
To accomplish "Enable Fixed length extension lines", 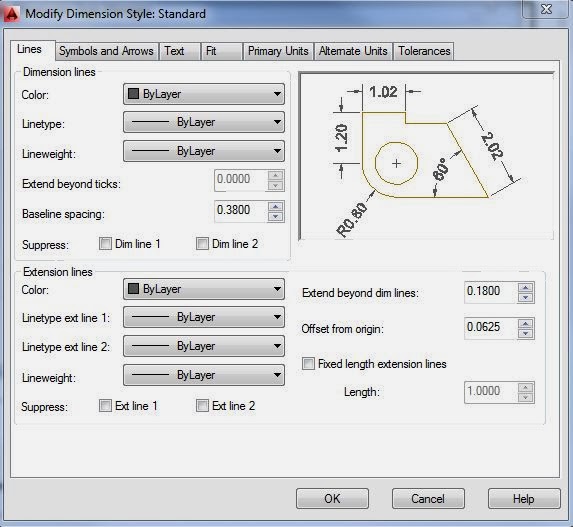I will click(x=308, y=364).
